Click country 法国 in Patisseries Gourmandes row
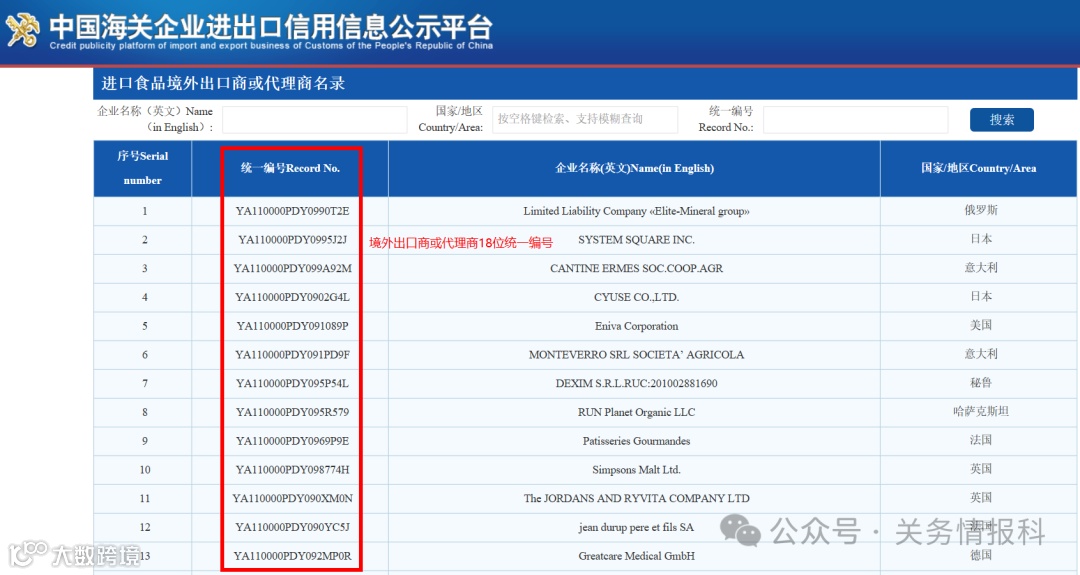1080x575 pixels. pos(981,440)
